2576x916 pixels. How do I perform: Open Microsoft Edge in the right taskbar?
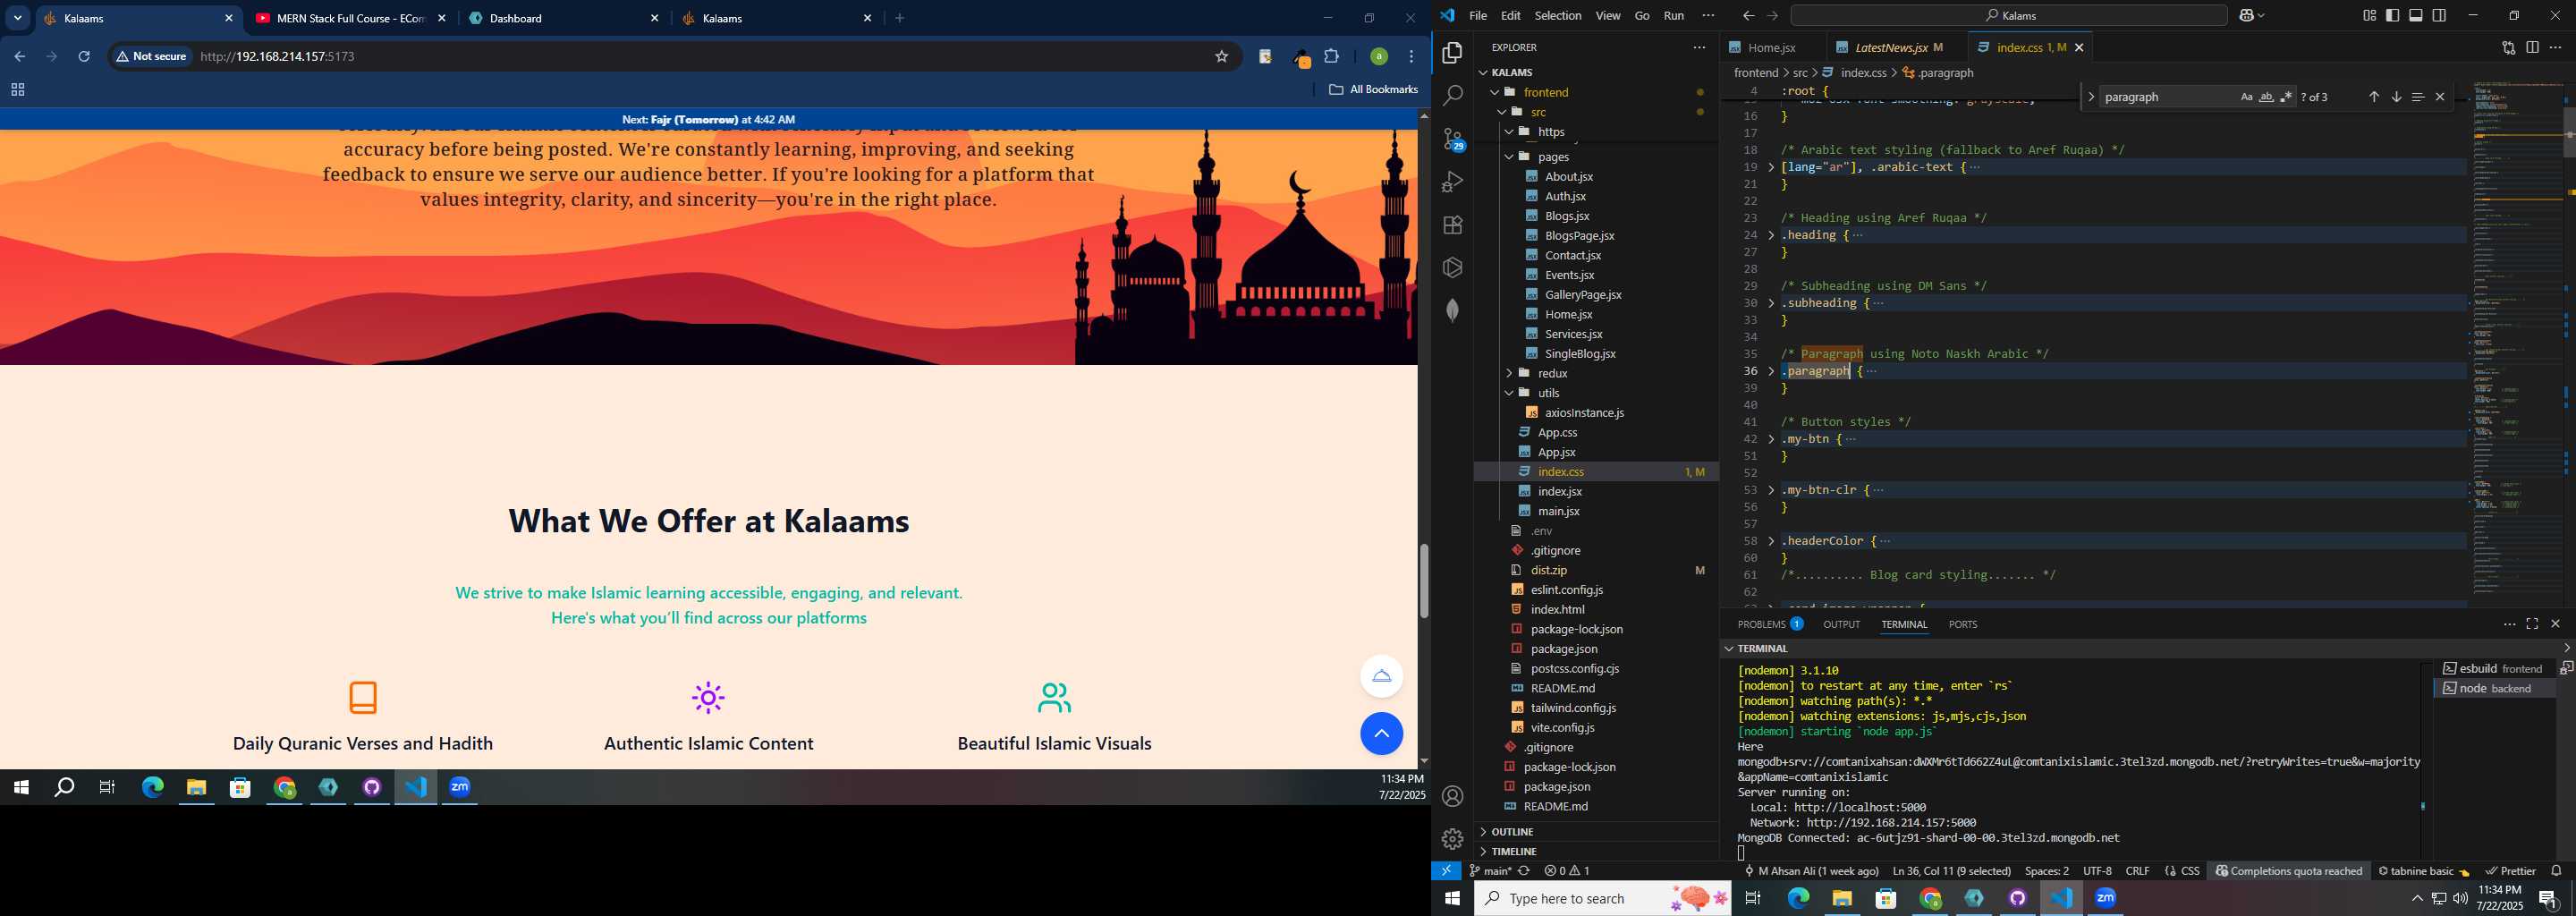1797,898
